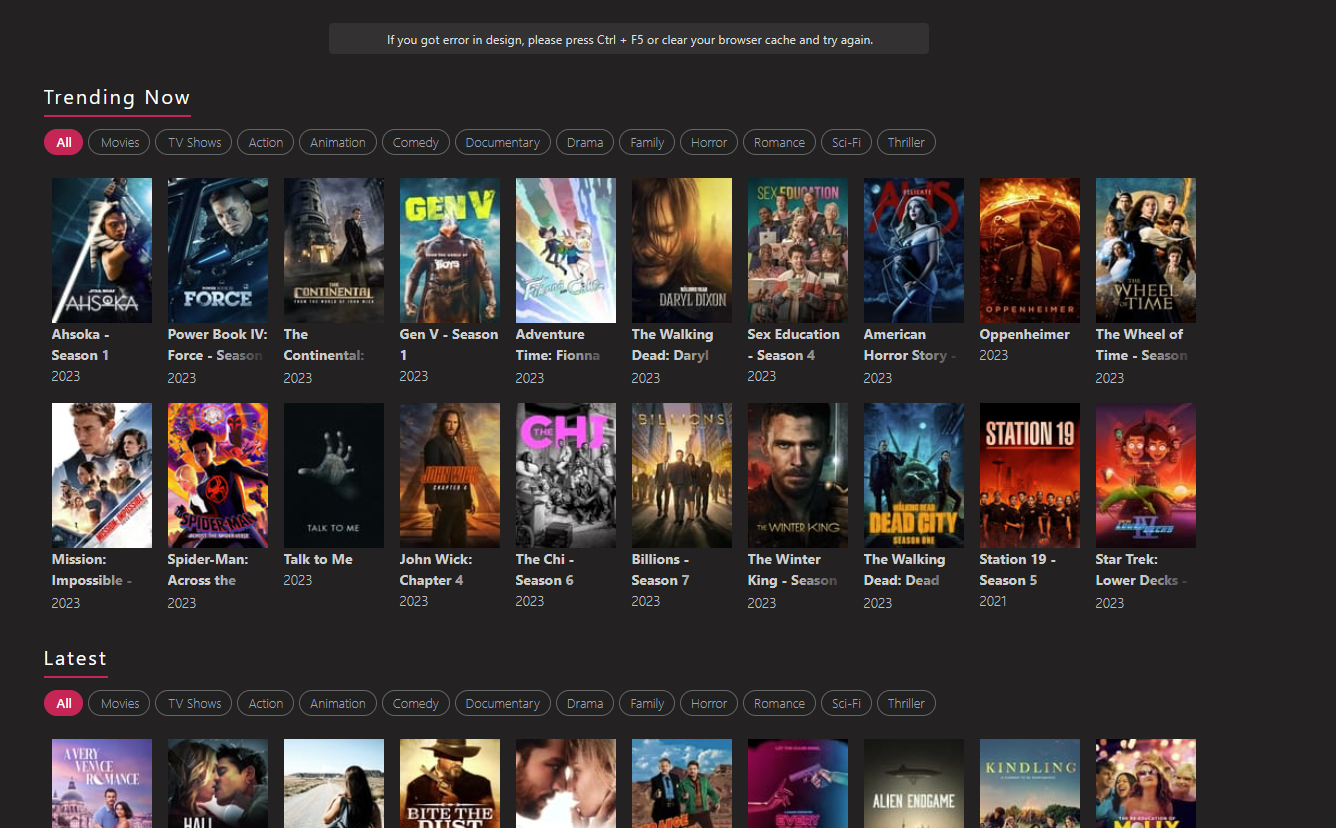Open the Alien Endgame poster in Latest
The image size is (1336, 828).
tap(914, 783)
